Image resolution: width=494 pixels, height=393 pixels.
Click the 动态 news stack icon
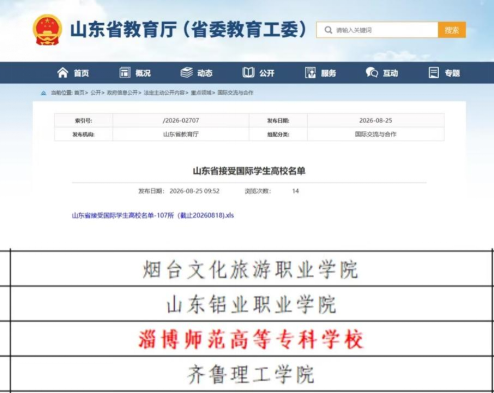(x=187, y=73)
